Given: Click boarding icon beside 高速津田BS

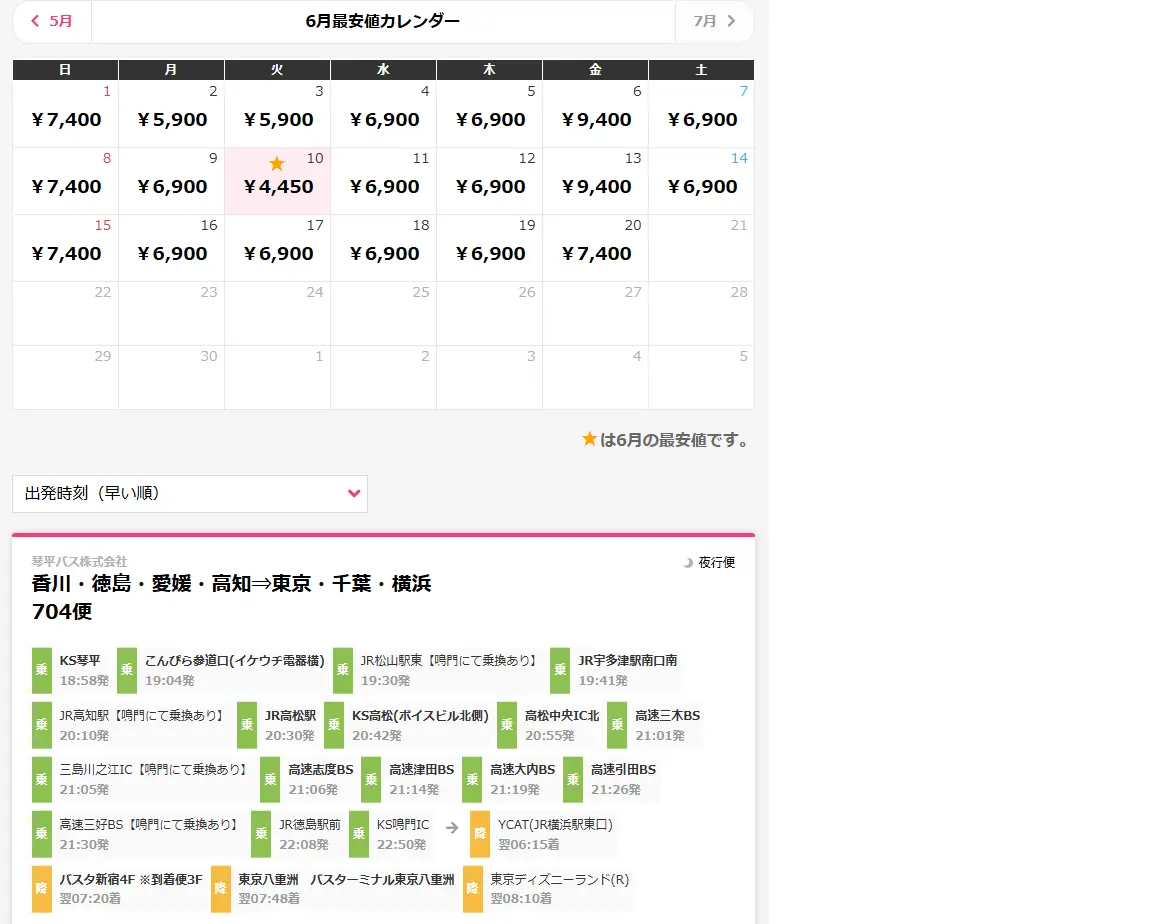Looking at the screenshot, I should [x=371, y=779].
